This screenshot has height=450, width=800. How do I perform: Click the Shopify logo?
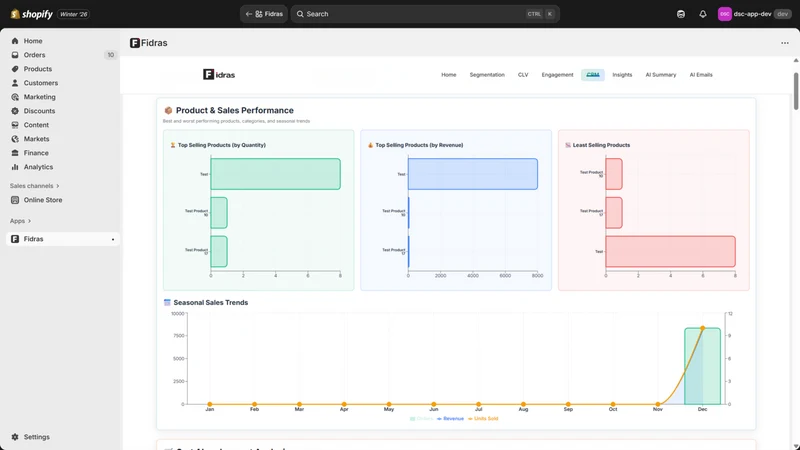(x=32, y=14)
